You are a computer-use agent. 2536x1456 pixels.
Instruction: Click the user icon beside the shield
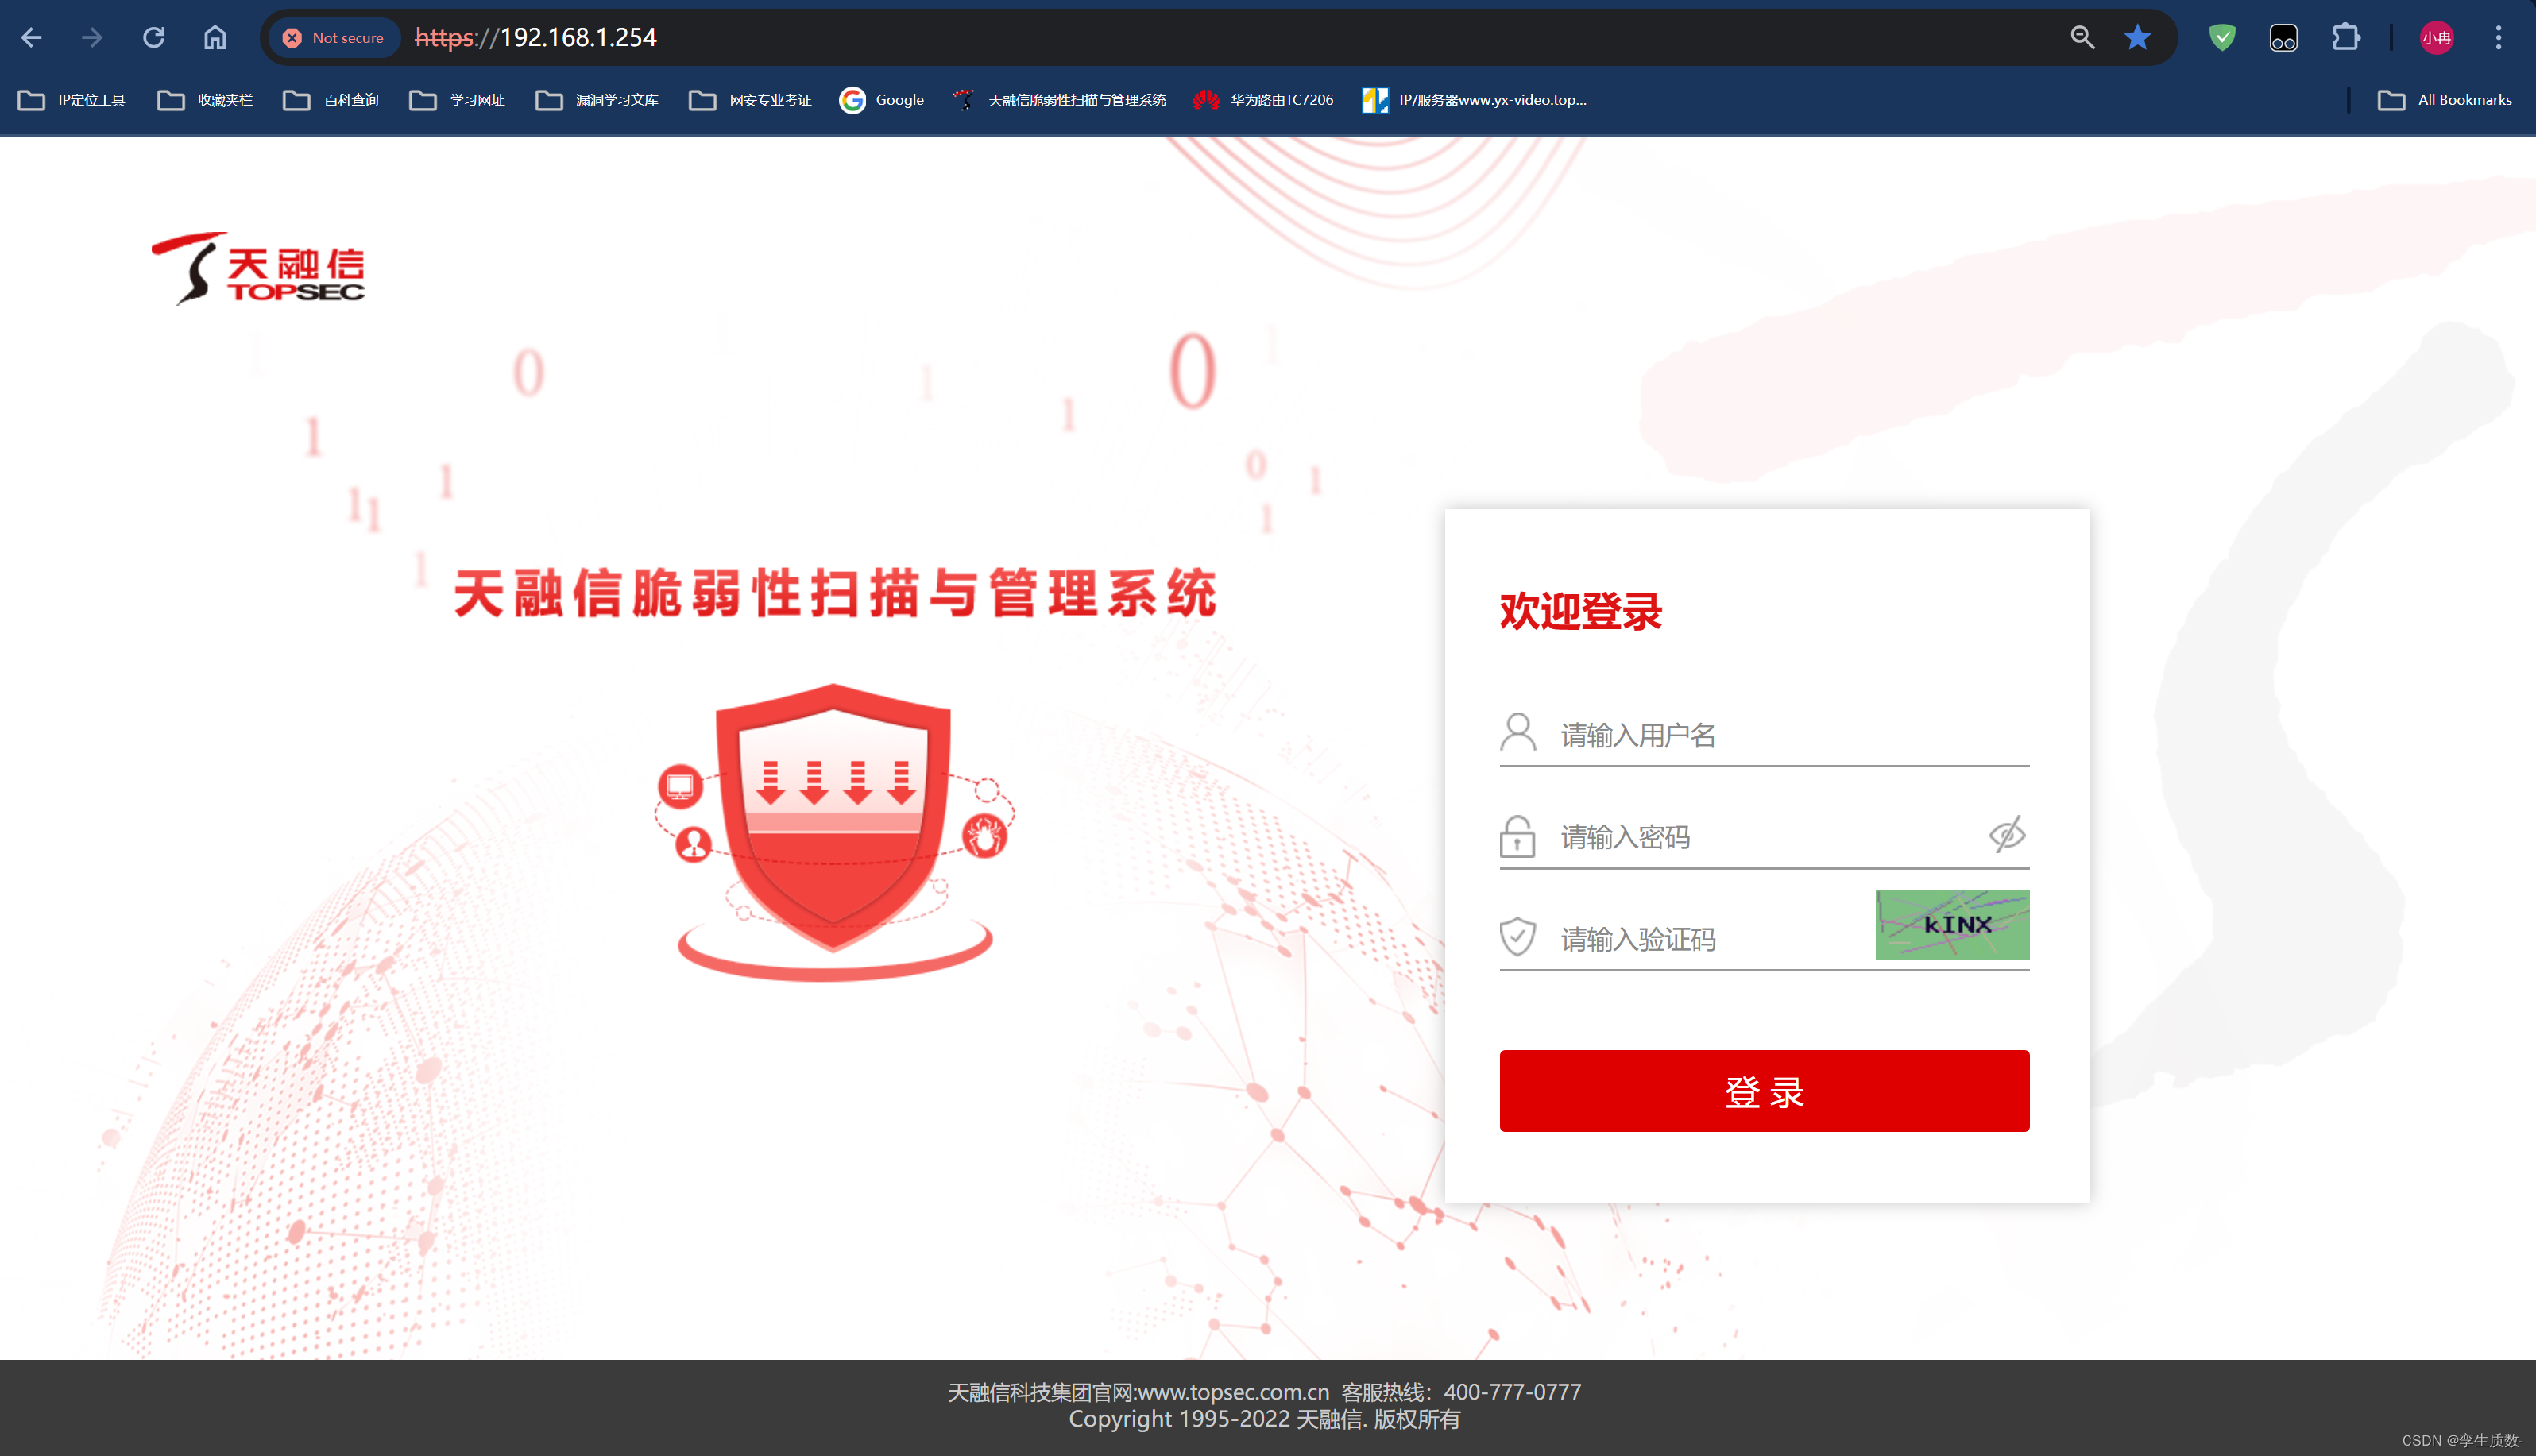693,845
